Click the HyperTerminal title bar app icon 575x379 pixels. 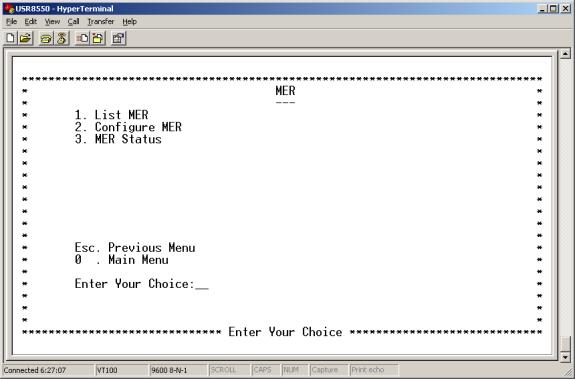pos(9,8)
